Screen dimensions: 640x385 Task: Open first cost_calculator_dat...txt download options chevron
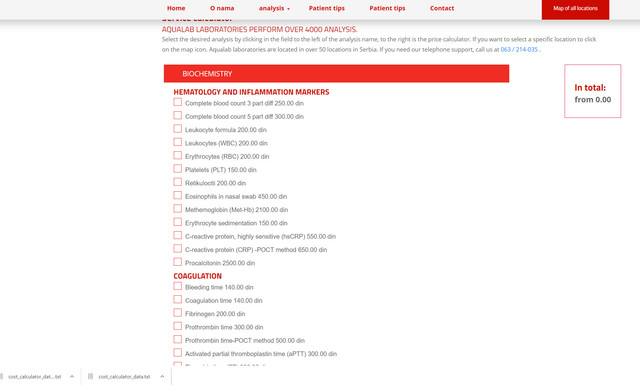click(x=72, y=376)
